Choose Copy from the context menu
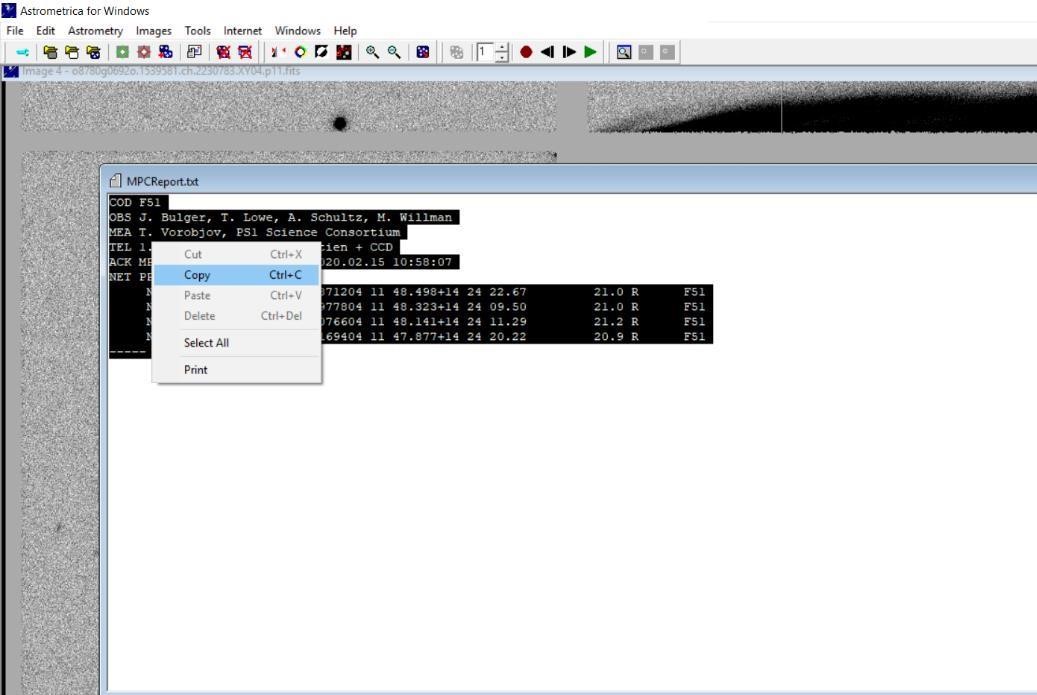 point(237,275)
